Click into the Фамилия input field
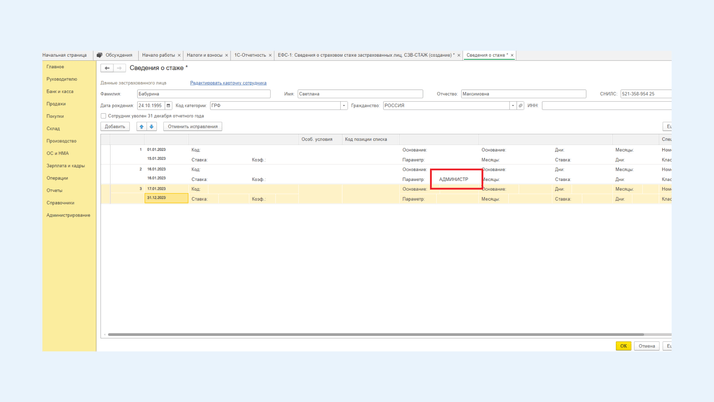 [x=203, y=94]
